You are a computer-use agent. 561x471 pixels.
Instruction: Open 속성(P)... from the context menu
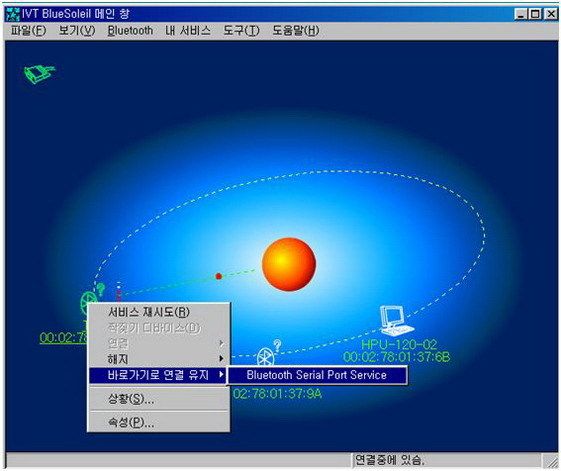(158, 422)
